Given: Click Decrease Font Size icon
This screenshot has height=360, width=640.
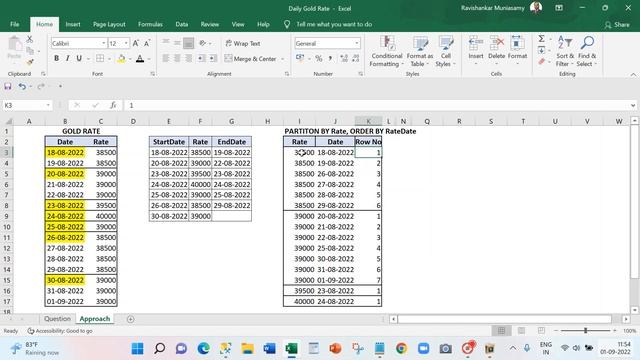Looking at the screenshot, I should [x=147, y=43].
